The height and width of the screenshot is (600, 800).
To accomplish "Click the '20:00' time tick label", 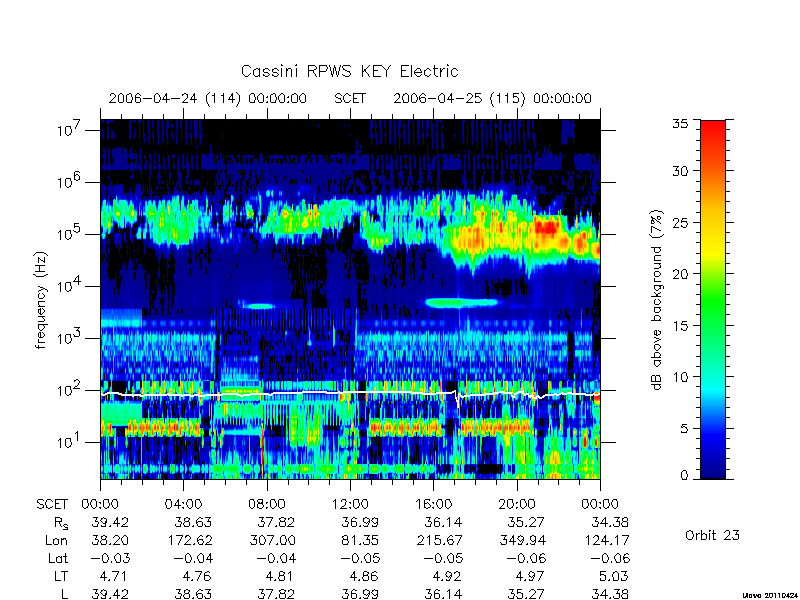I will (517, 504).
